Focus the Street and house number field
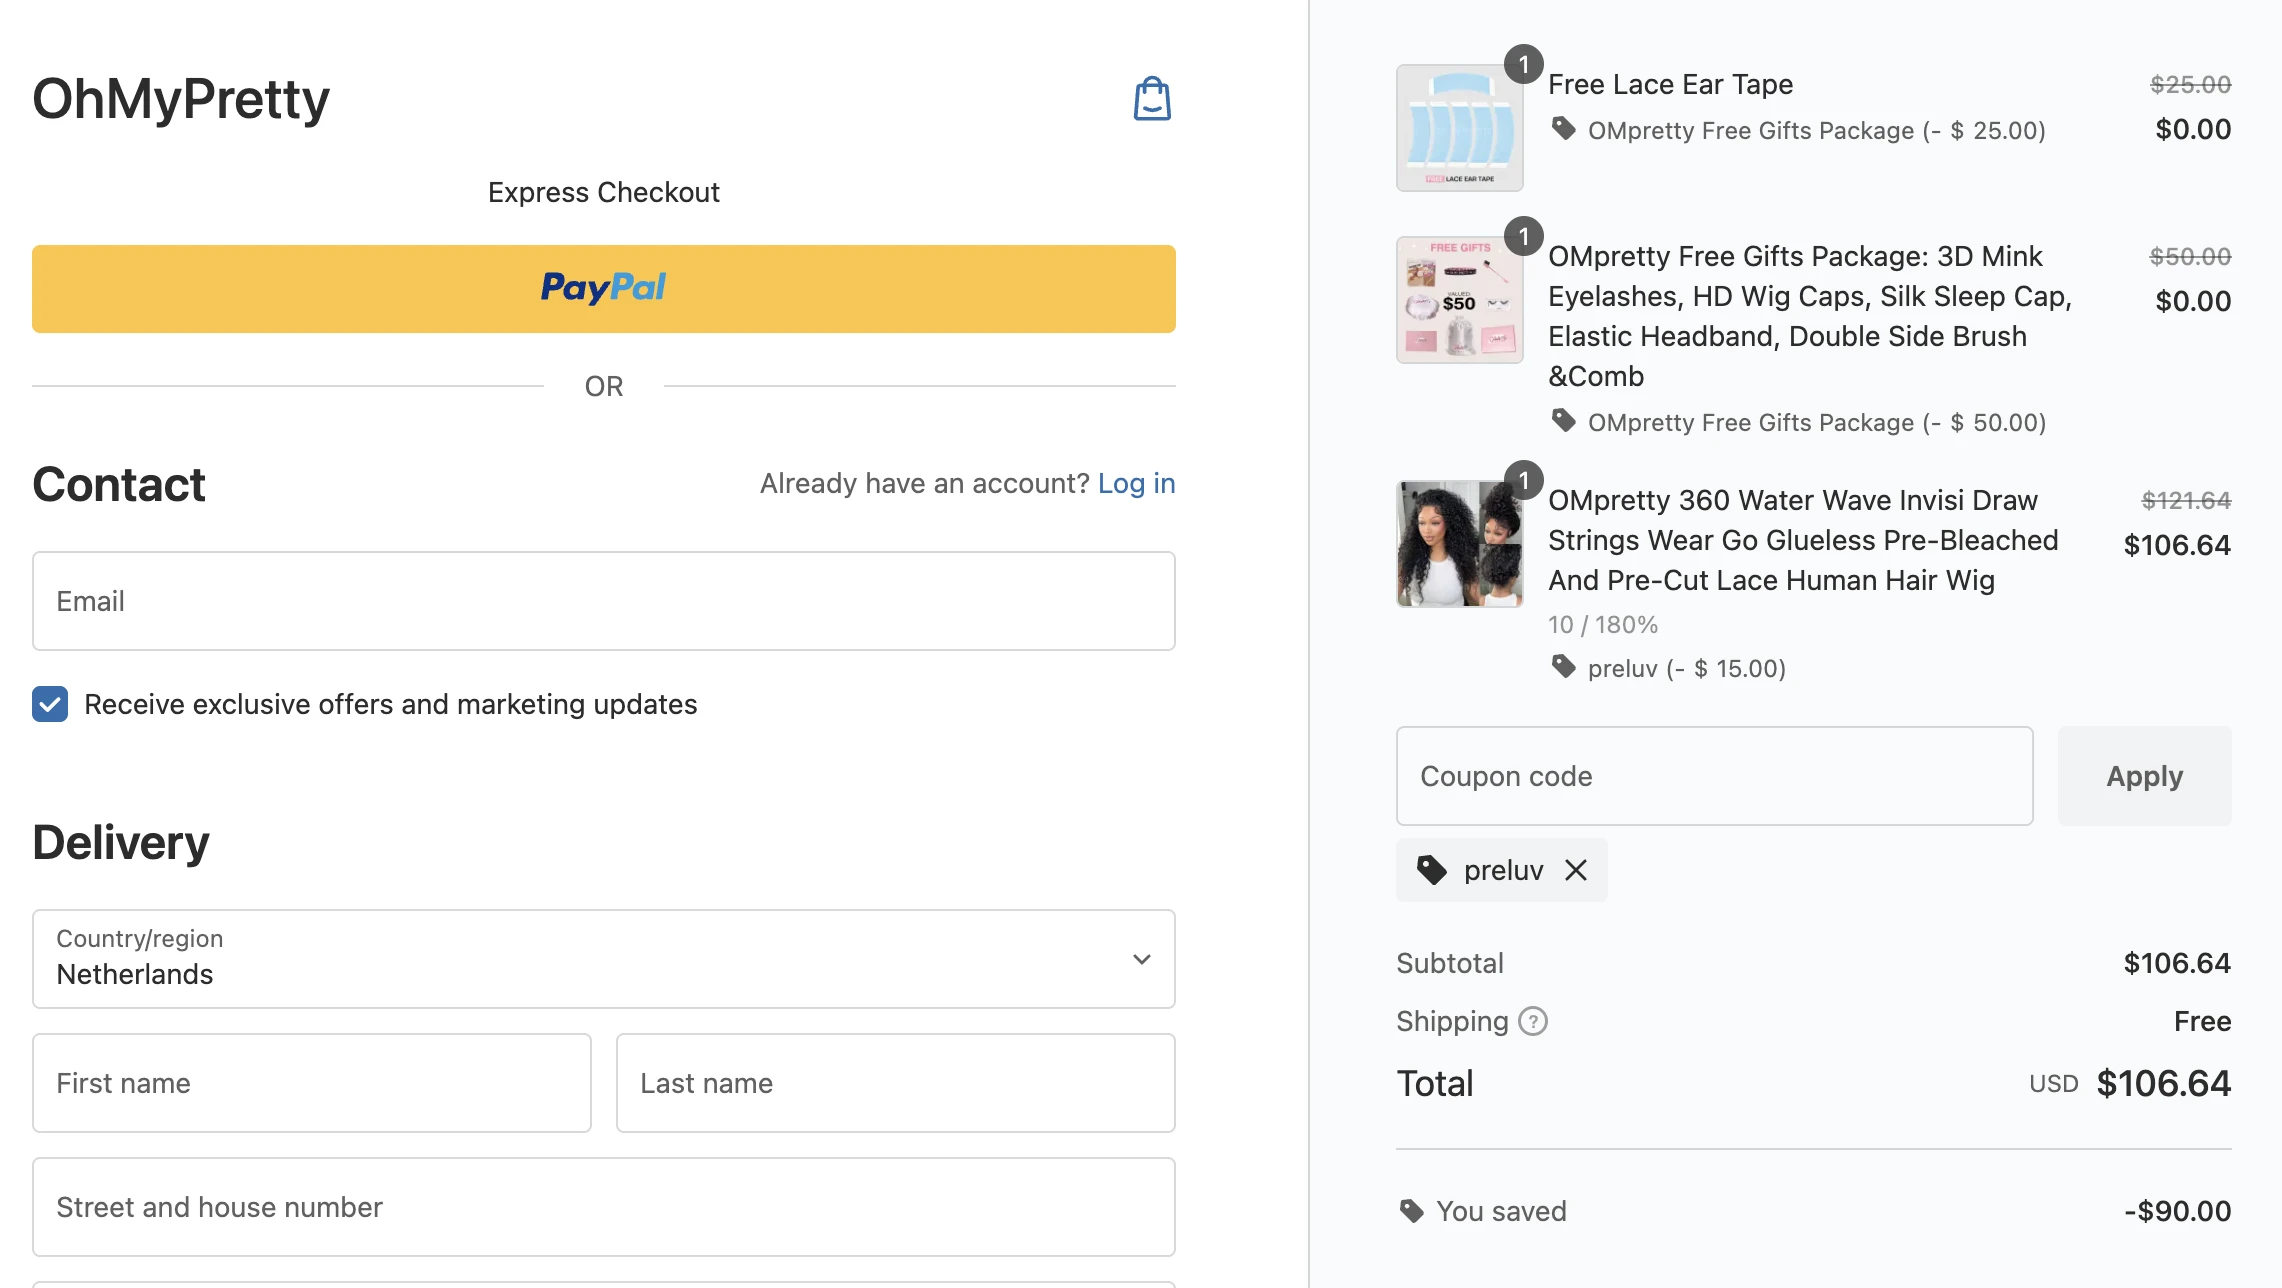Screen dimensions: 2282x1288 pos(604,1207)
